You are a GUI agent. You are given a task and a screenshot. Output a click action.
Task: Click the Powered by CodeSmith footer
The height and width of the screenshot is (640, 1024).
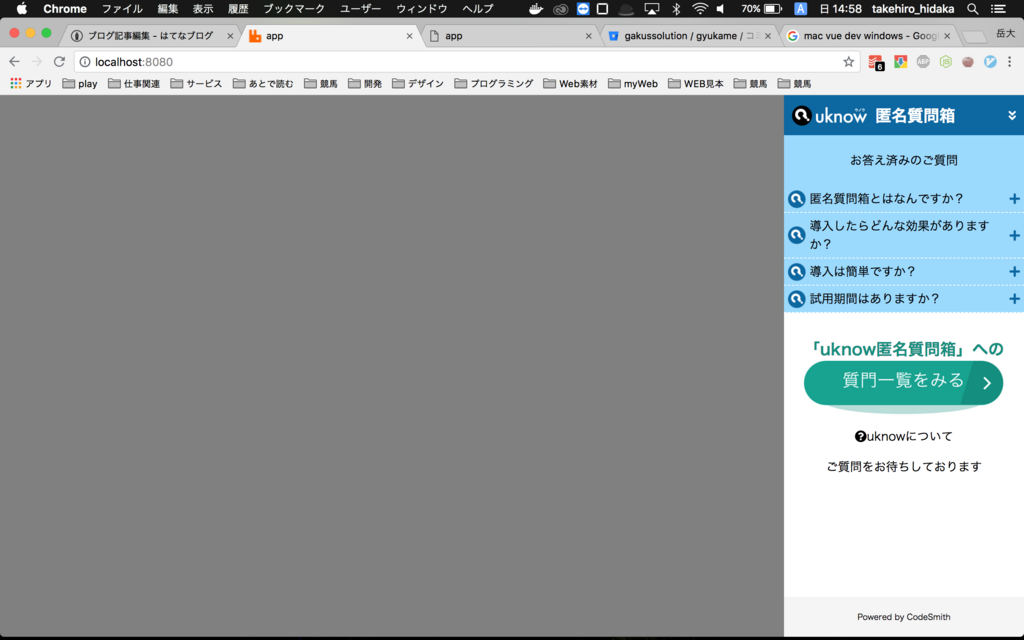(x=904, y=616)
